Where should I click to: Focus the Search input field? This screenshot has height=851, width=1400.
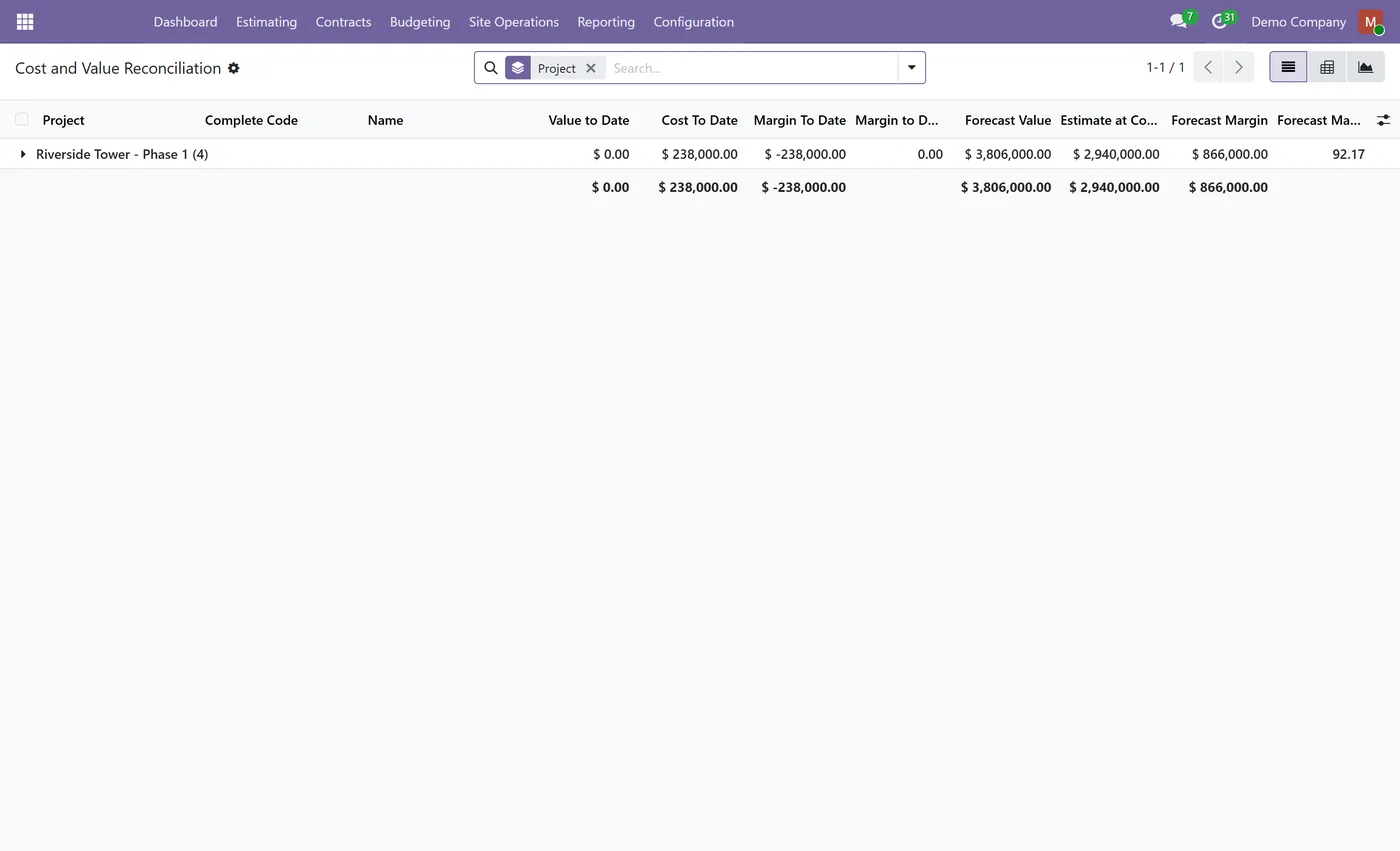[x=752, y=68]
